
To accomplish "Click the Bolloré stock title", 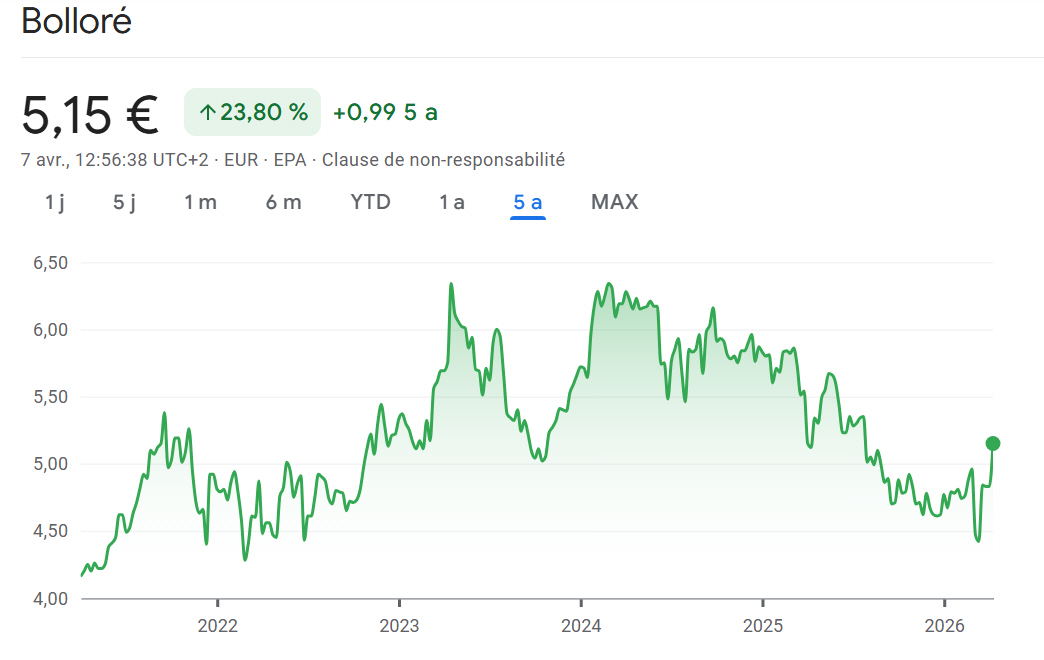I will (76, 22).
